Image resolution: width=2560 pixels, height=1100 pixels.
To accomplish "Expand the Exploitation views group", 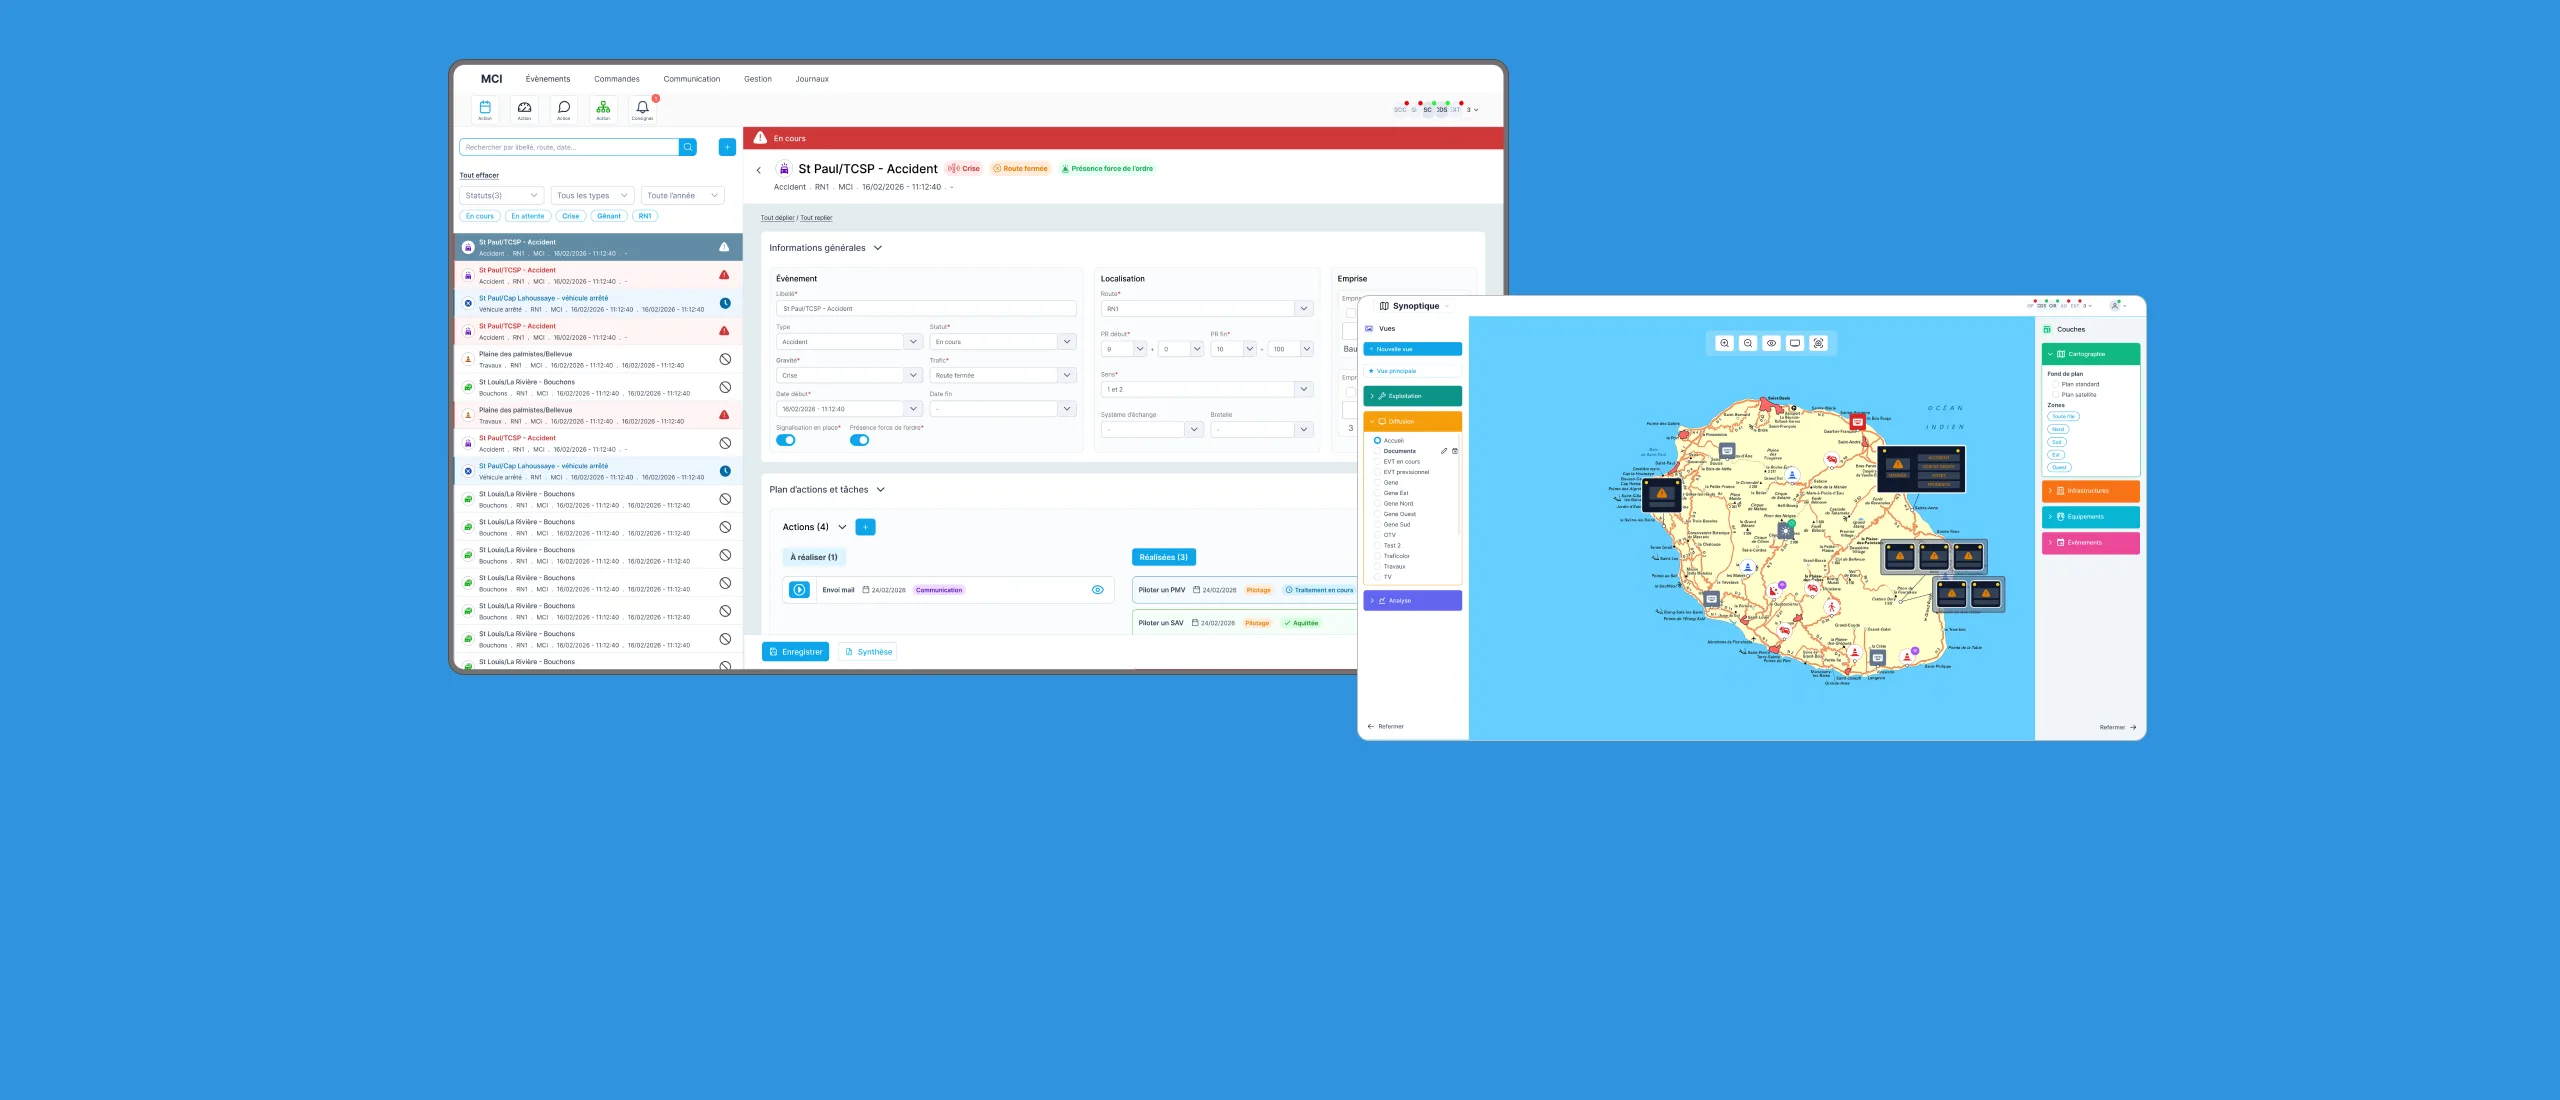I will tap(1412, 396).
